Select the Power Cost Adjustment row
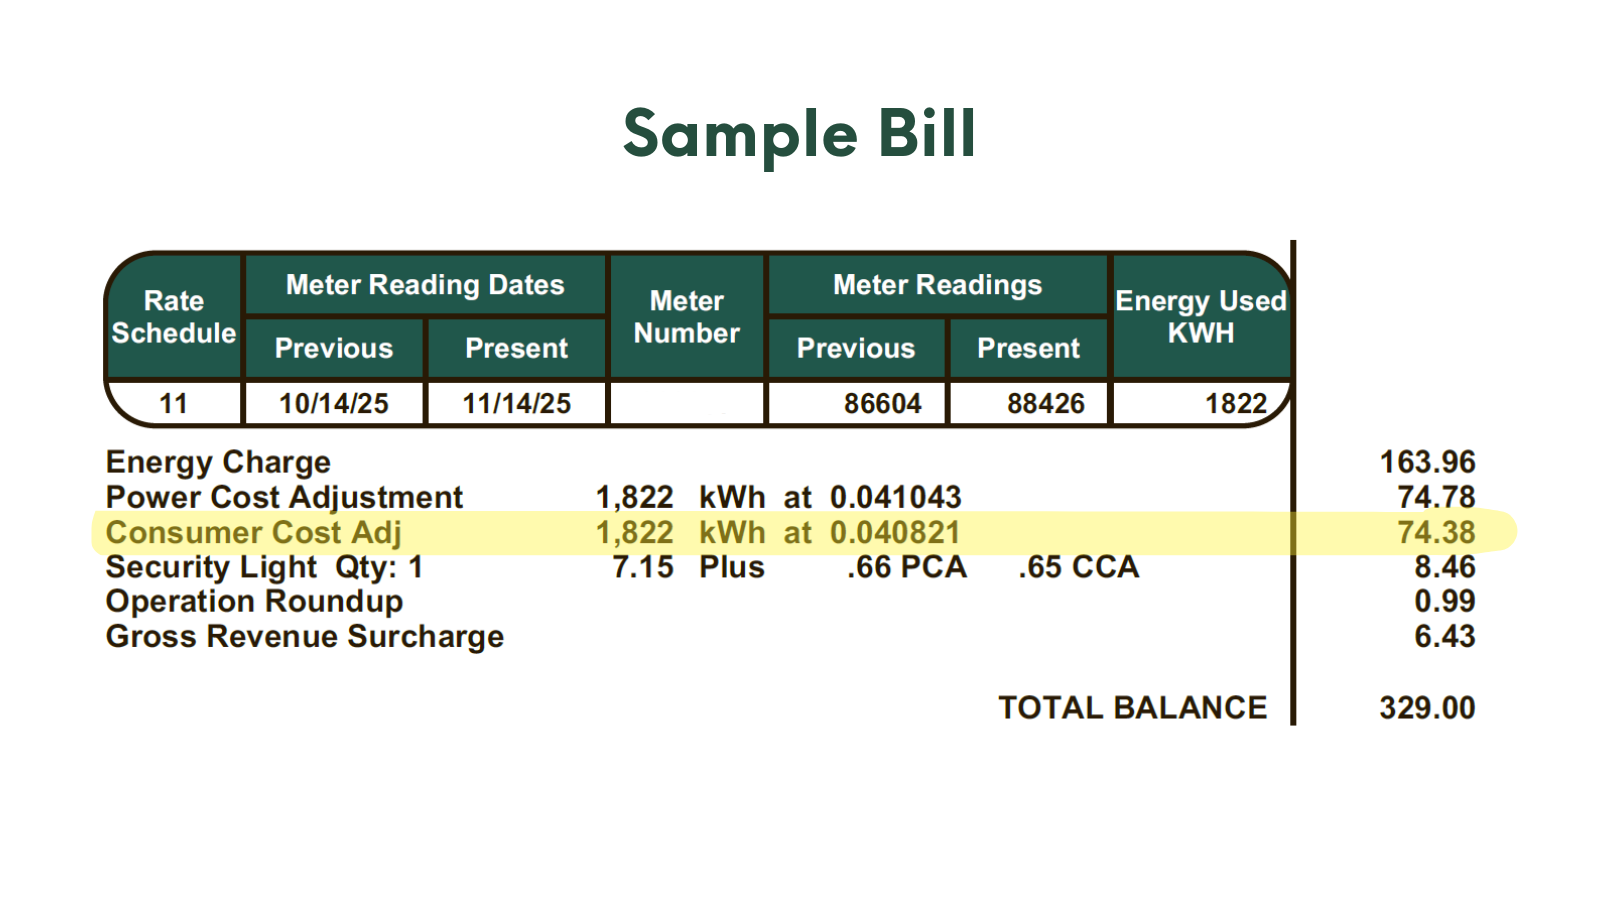Image resolution: width=1600 pixels, height=900 pixels. (x=284, y=497)
